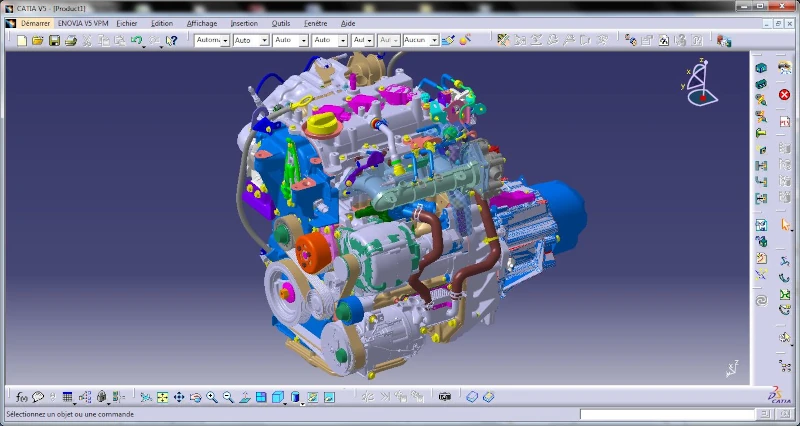
Task: Click the Zoom Out magnifier icon
Action: [228, 397]
